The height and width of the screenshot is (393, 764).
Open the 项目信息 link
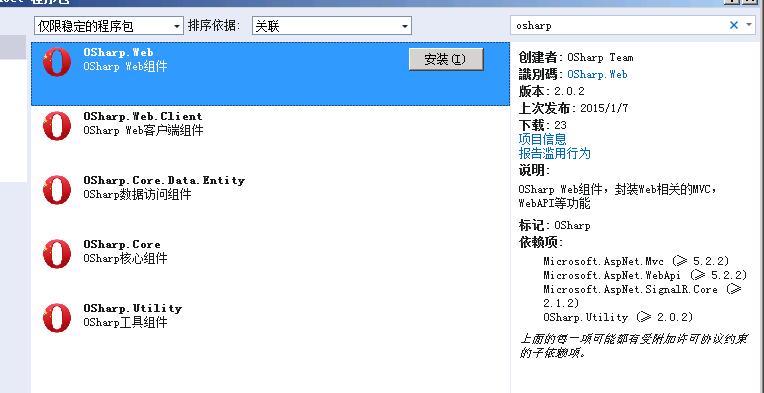click(x=542, y=139)
